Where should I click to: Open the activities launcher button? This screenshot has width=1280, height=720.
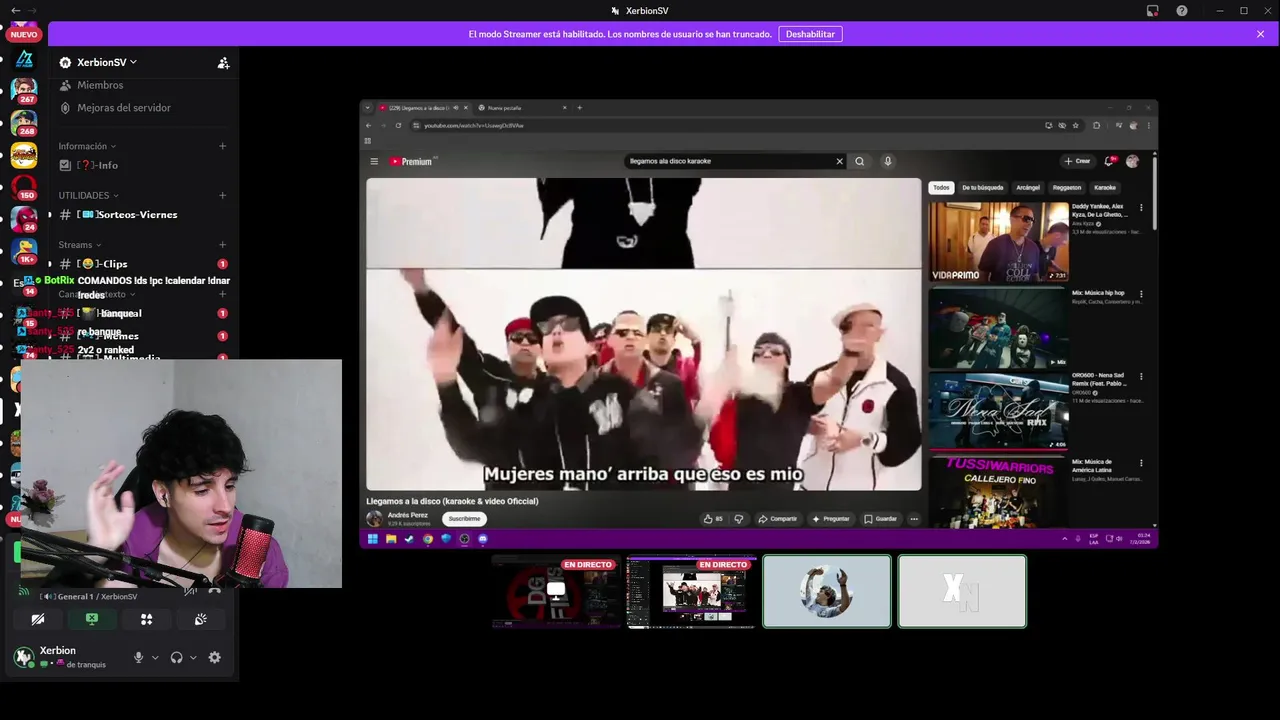tap(146, 619)
